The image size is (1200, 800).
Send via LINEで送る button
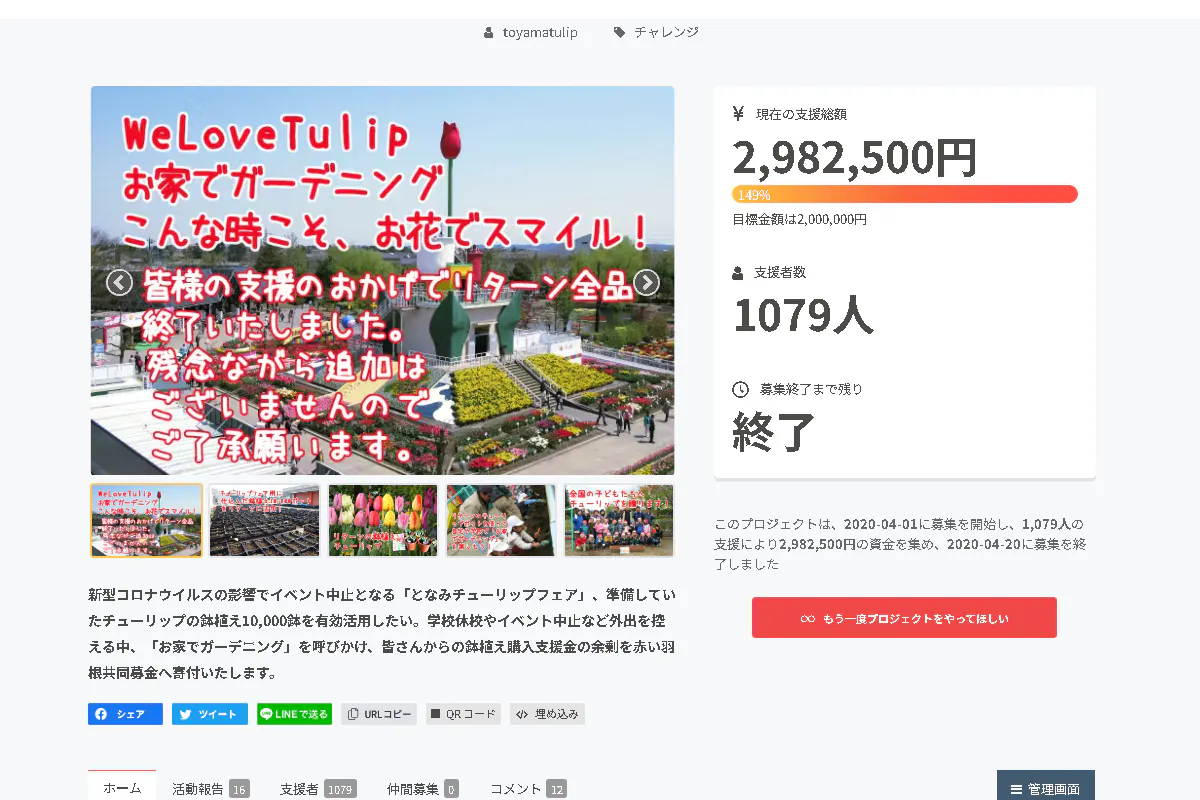pos(294,714)
